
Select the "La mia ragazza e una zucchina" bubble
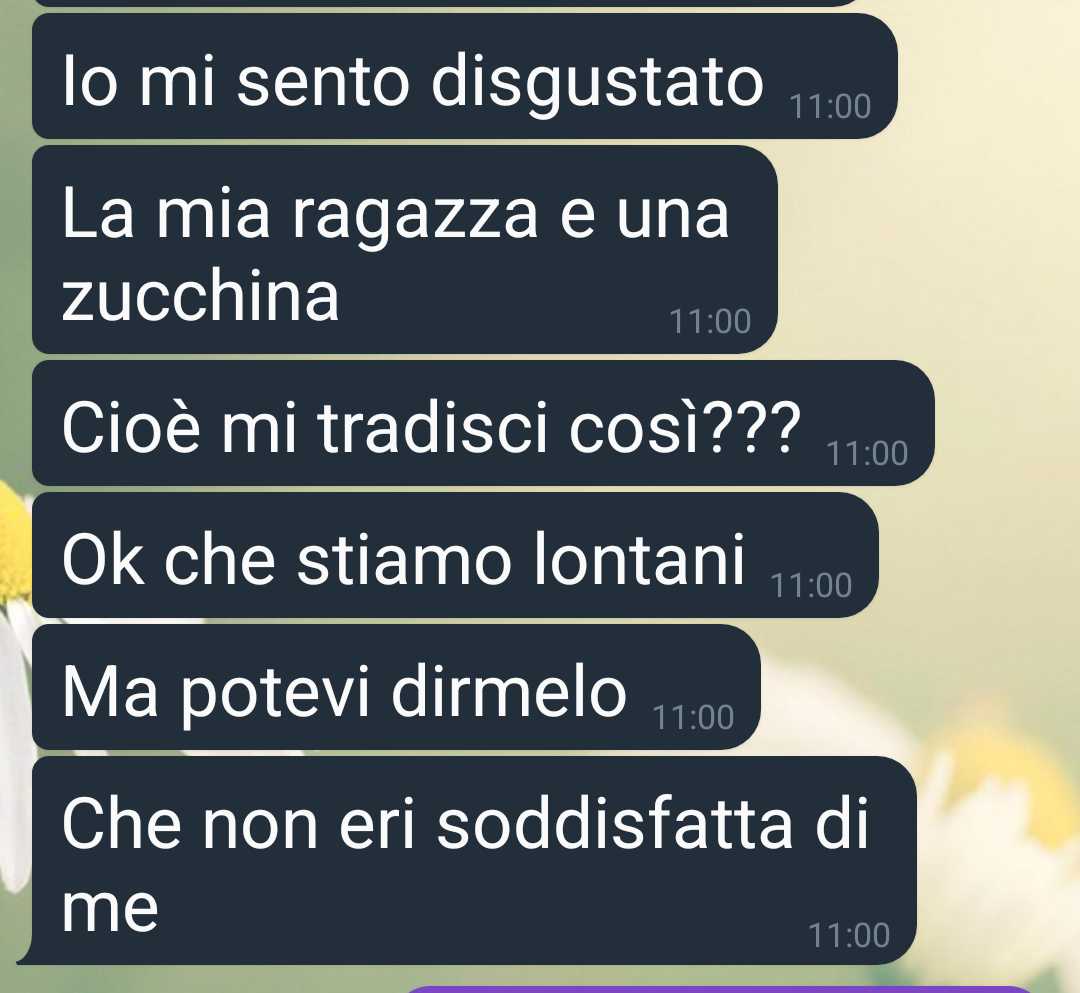(405, 249)
